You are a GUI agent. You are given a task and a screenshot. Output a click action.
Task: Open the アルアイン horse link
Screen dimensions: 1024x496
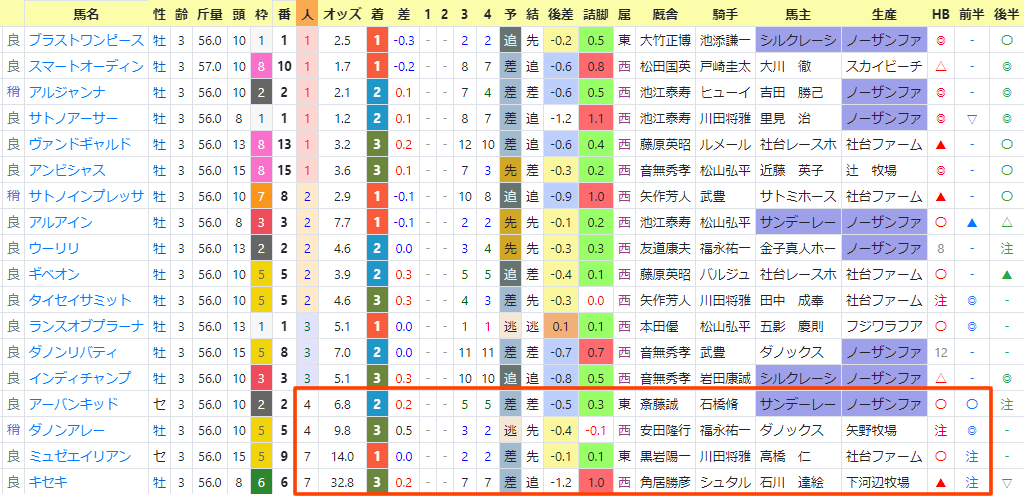pos(61,223)
